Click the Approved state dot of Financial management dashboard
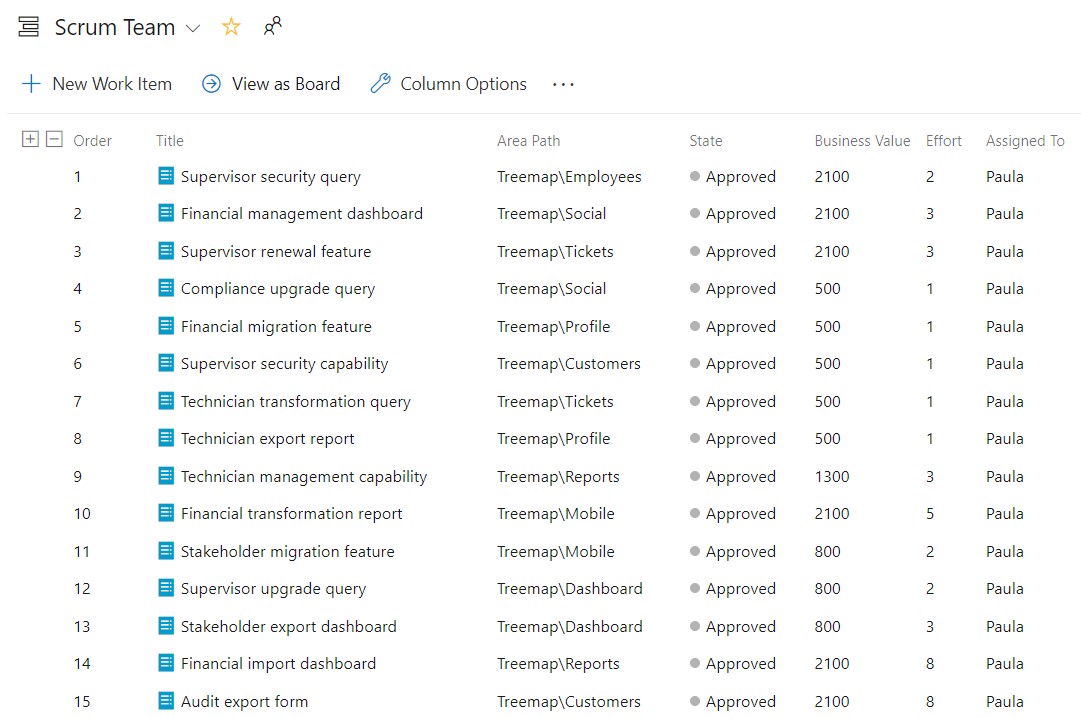The image size is (1081, 718). click(695, 214)
